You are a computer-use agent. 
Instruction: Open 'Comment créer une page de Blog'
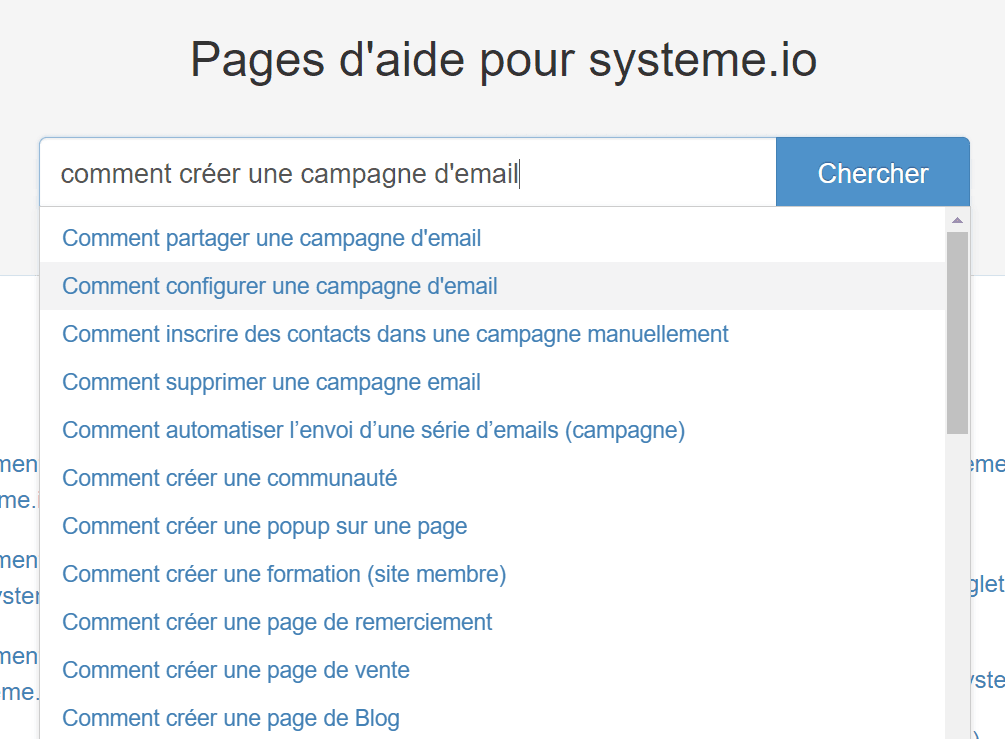point(492,718)
